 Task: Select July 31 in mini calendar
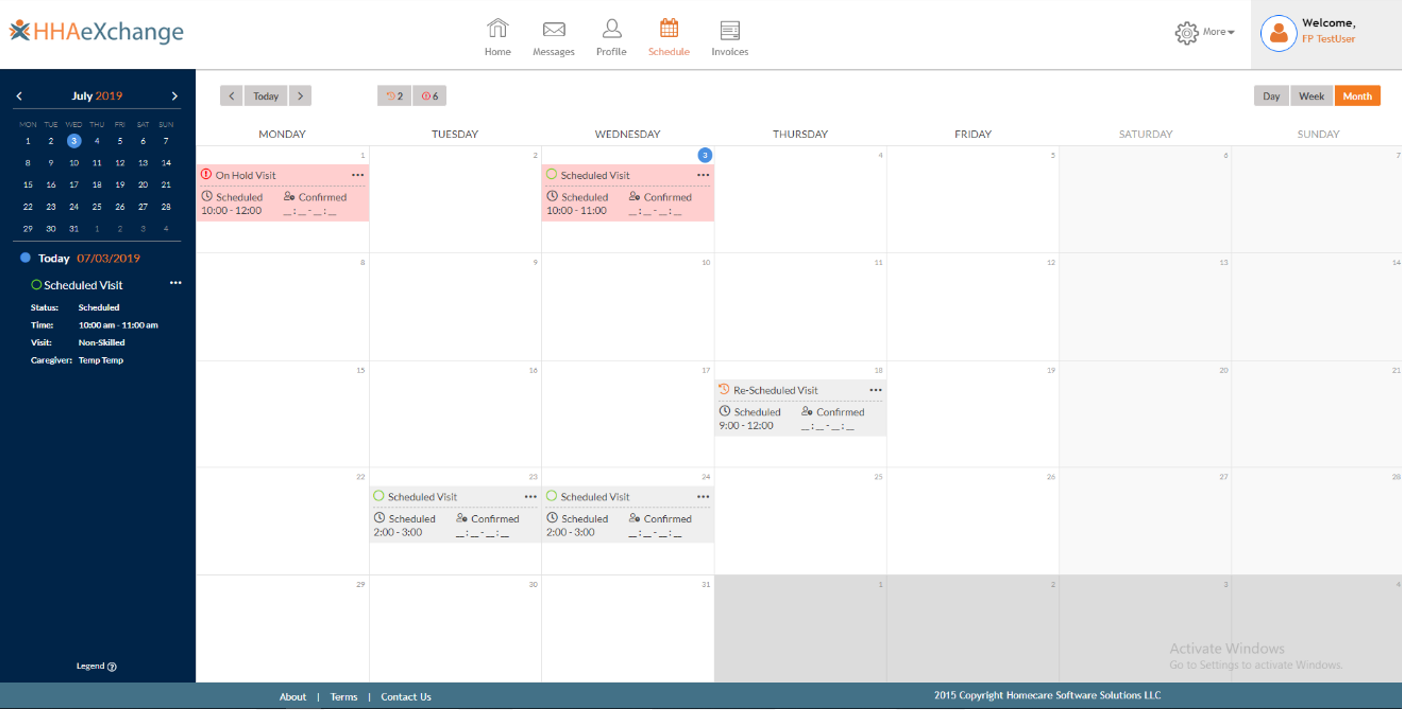click(74, 229)
